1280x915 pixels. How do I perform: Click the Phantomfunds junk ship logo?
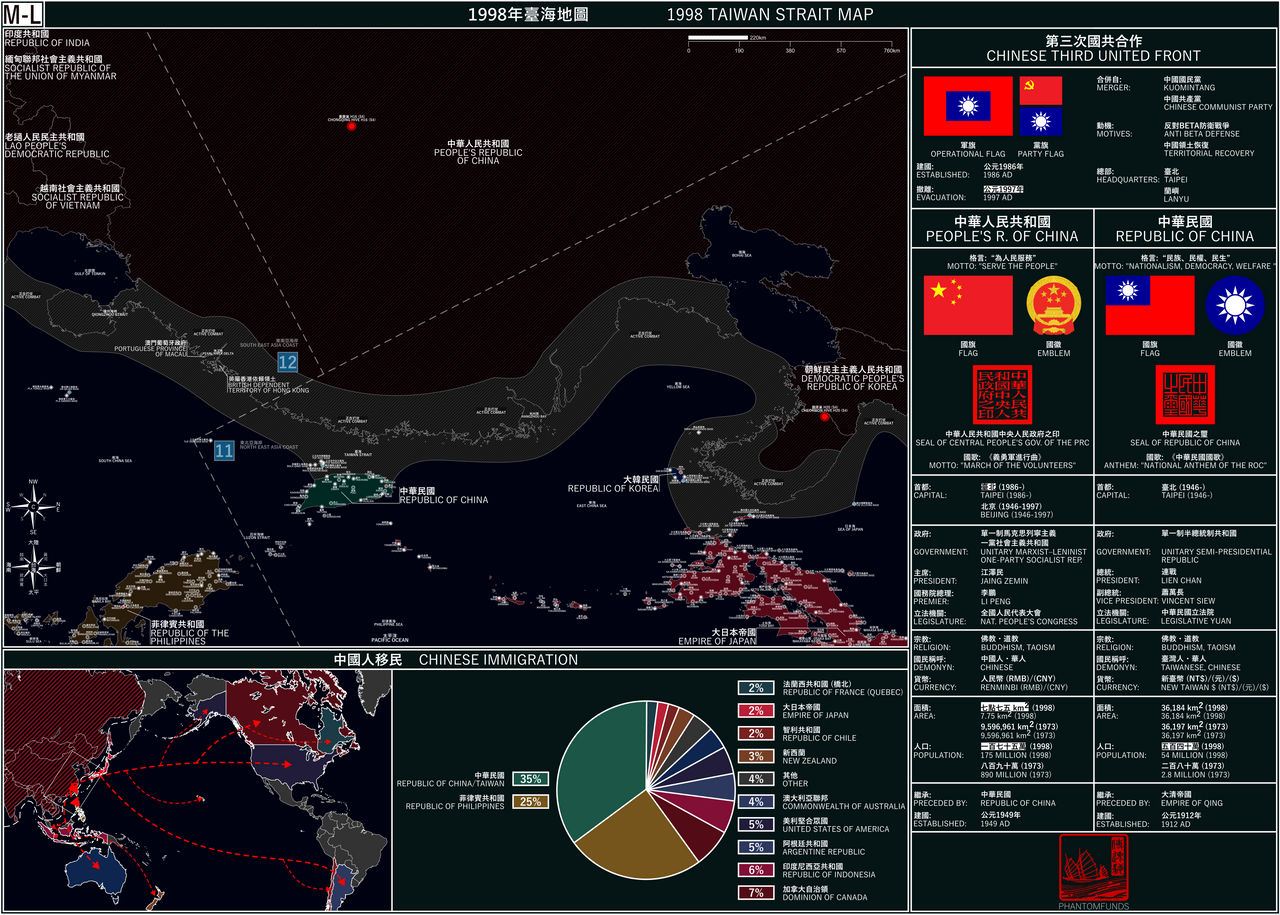tap(1094, 866)
